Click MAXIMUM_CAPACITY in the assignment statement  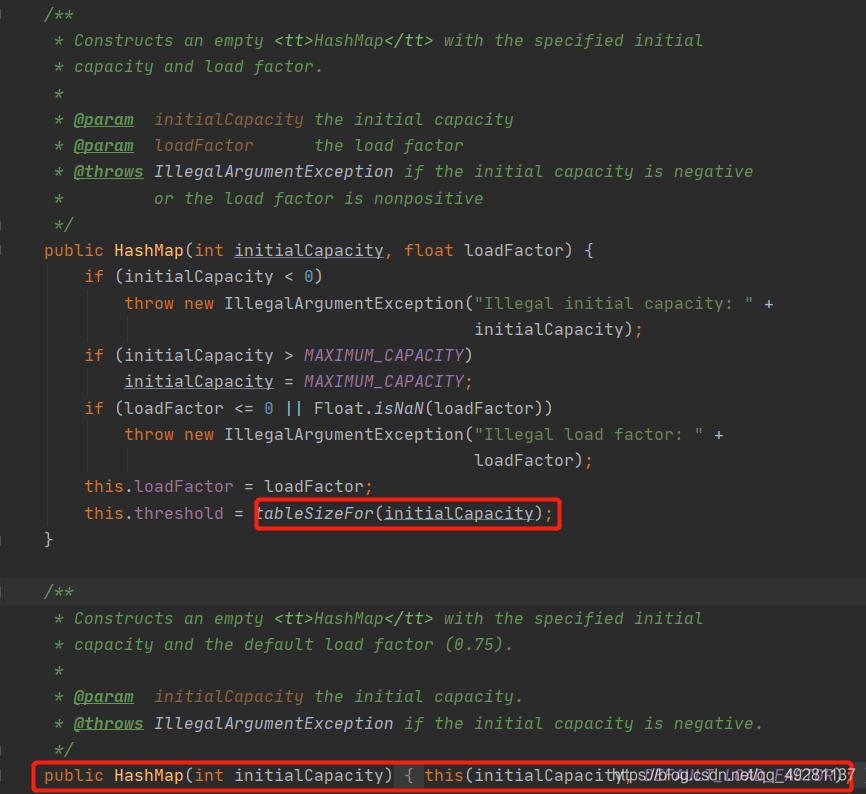click(x=384, y=382)
